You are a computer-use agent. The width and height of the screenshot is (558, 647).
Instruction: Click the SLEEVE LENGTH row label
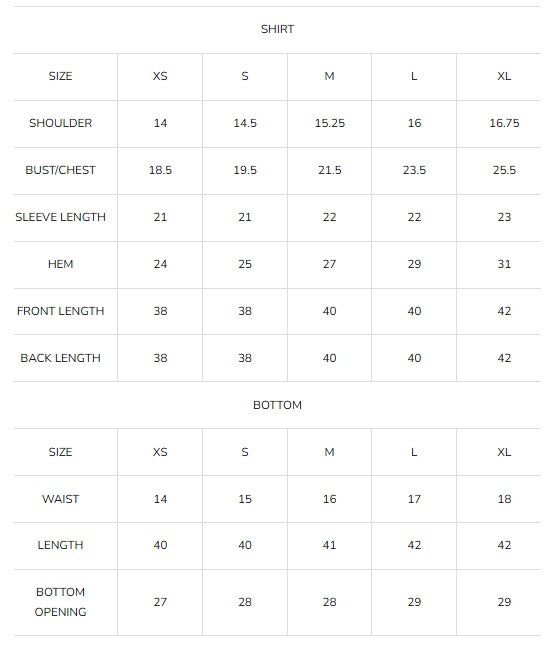coord(61,217)
